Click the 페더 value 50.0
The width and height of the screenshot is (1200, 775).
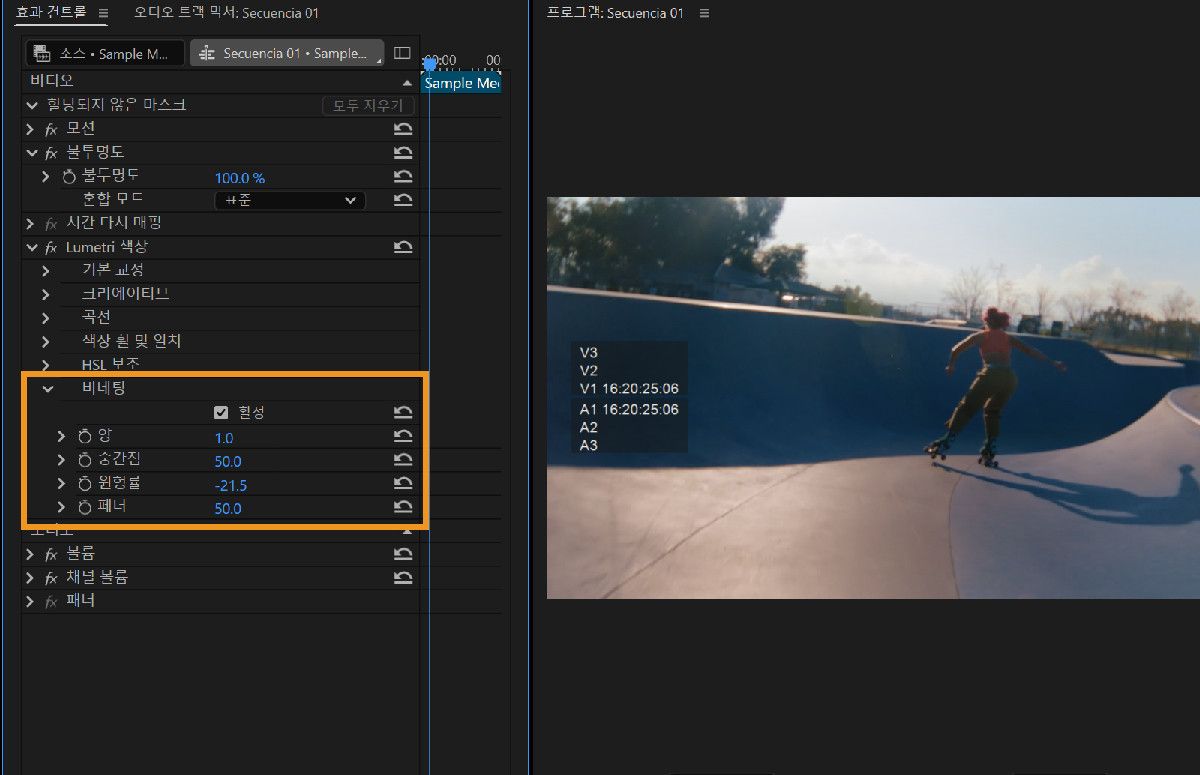pos(228,509)
